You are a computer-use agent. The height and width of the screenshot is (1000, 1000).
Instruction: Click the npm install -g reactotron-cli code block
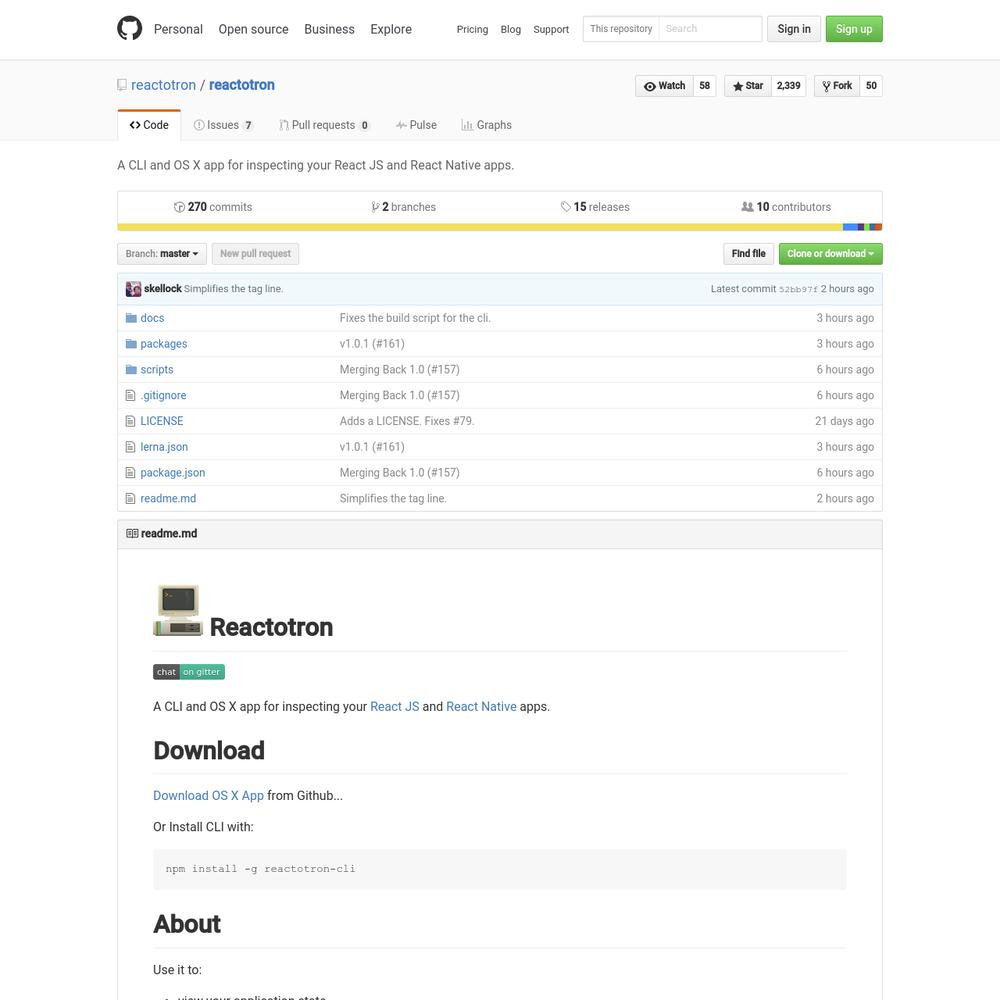click(500, 869)
